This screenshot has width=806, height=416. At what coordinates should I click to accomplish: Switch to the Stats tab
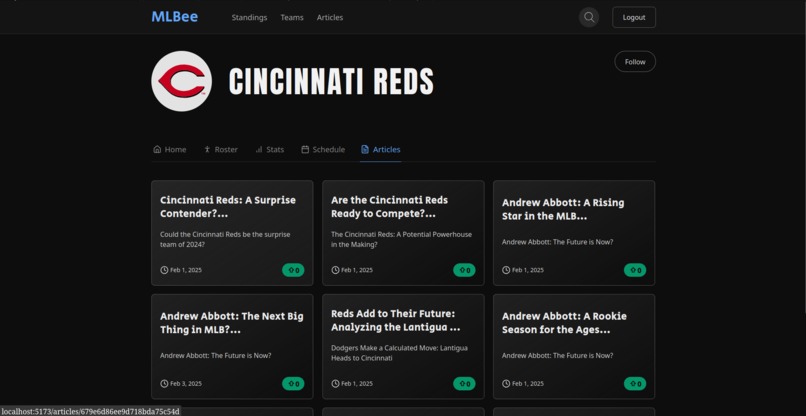coord(269,150)
